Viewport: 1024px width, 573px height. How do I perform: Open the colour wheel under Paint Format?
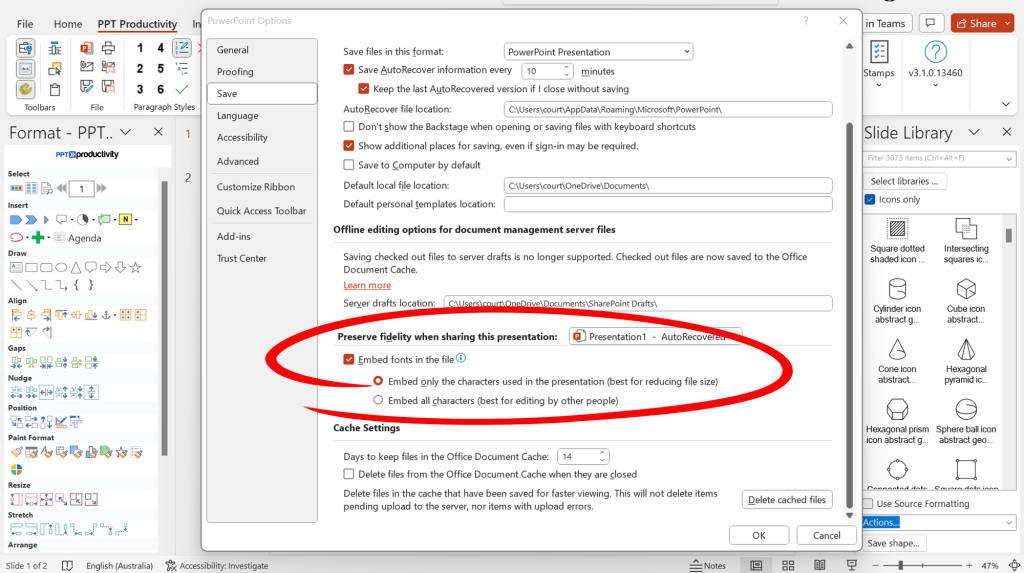(16, 469)
